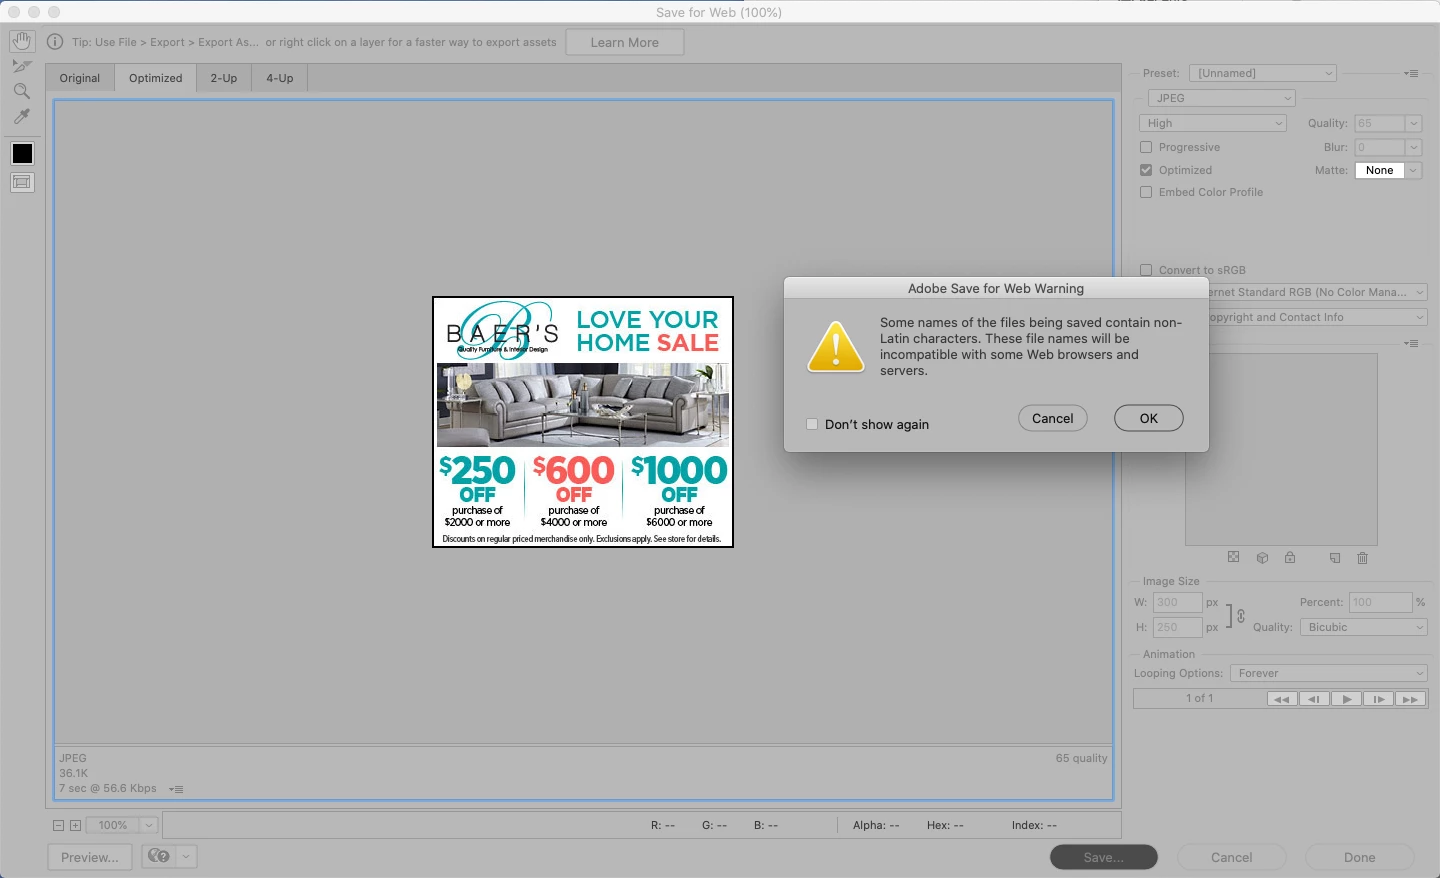Toggle the Optimized checkbox

[1146, 170]
